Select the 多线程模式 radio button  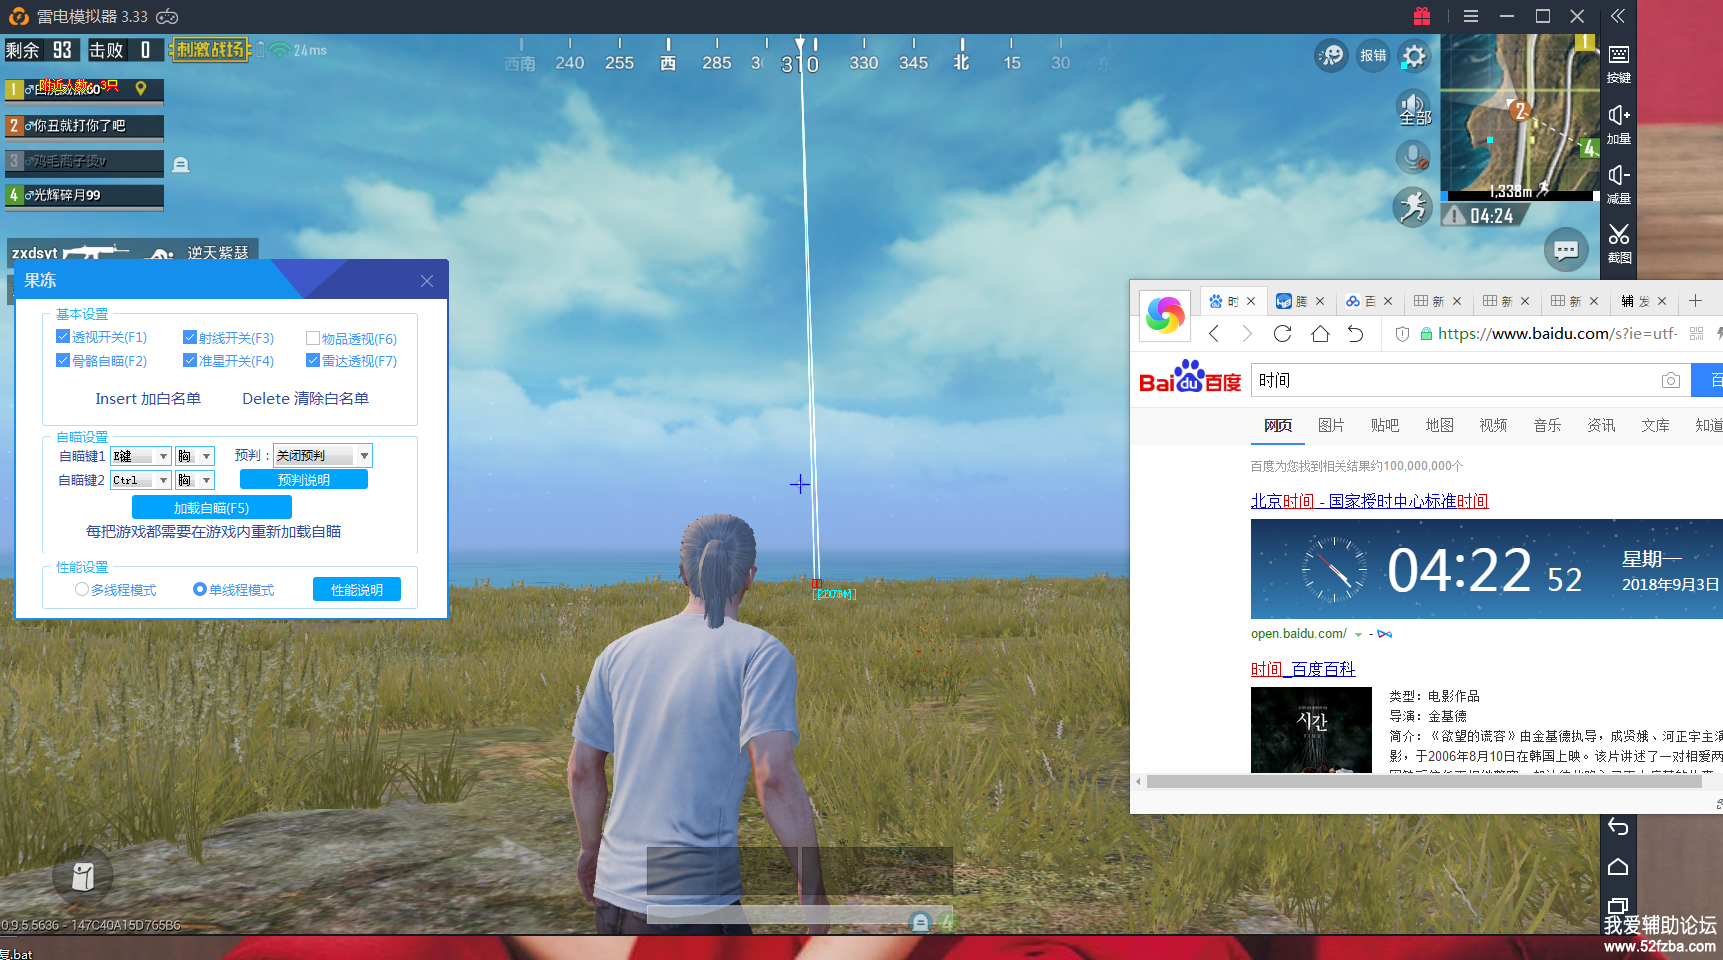coord(82,590)
